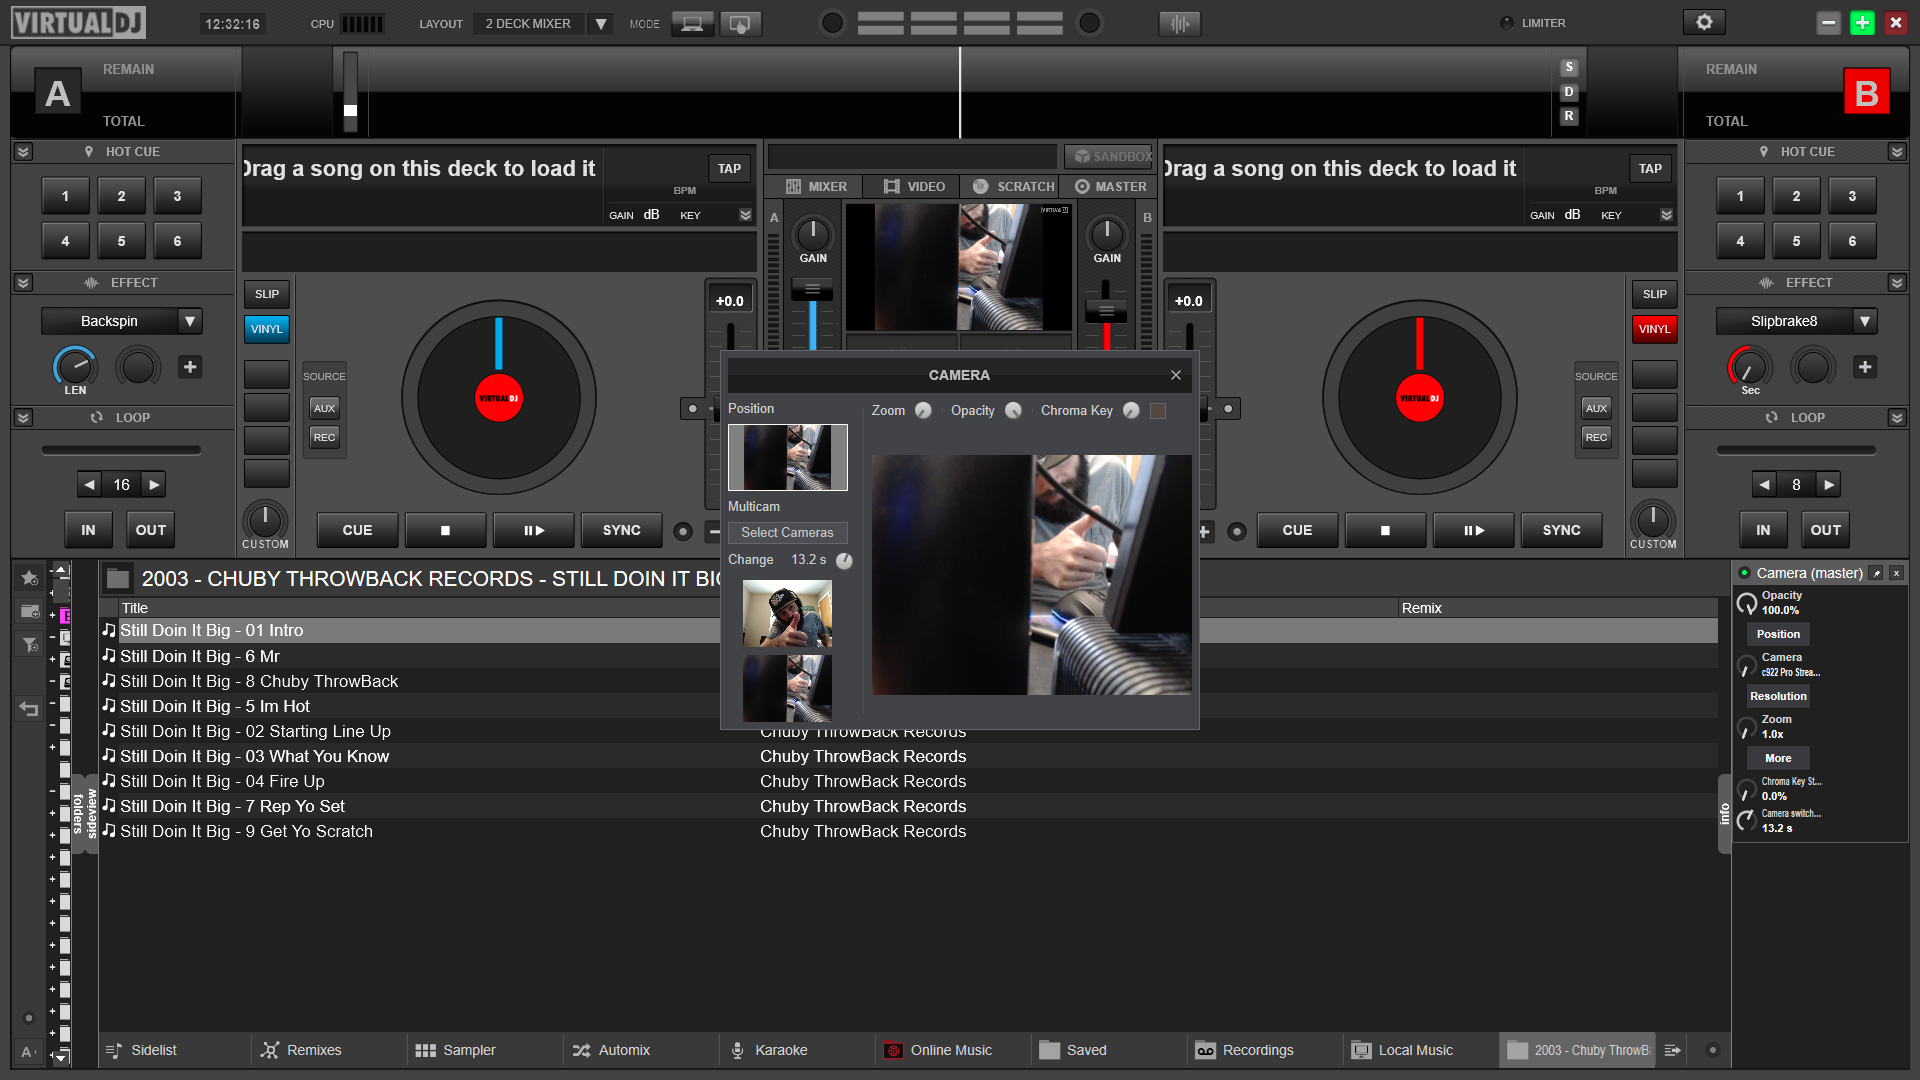Switch to the SCRATCH tab
Image resolution: width=1920 pixels, height=1080 pixels.
tap(1013, 187)
